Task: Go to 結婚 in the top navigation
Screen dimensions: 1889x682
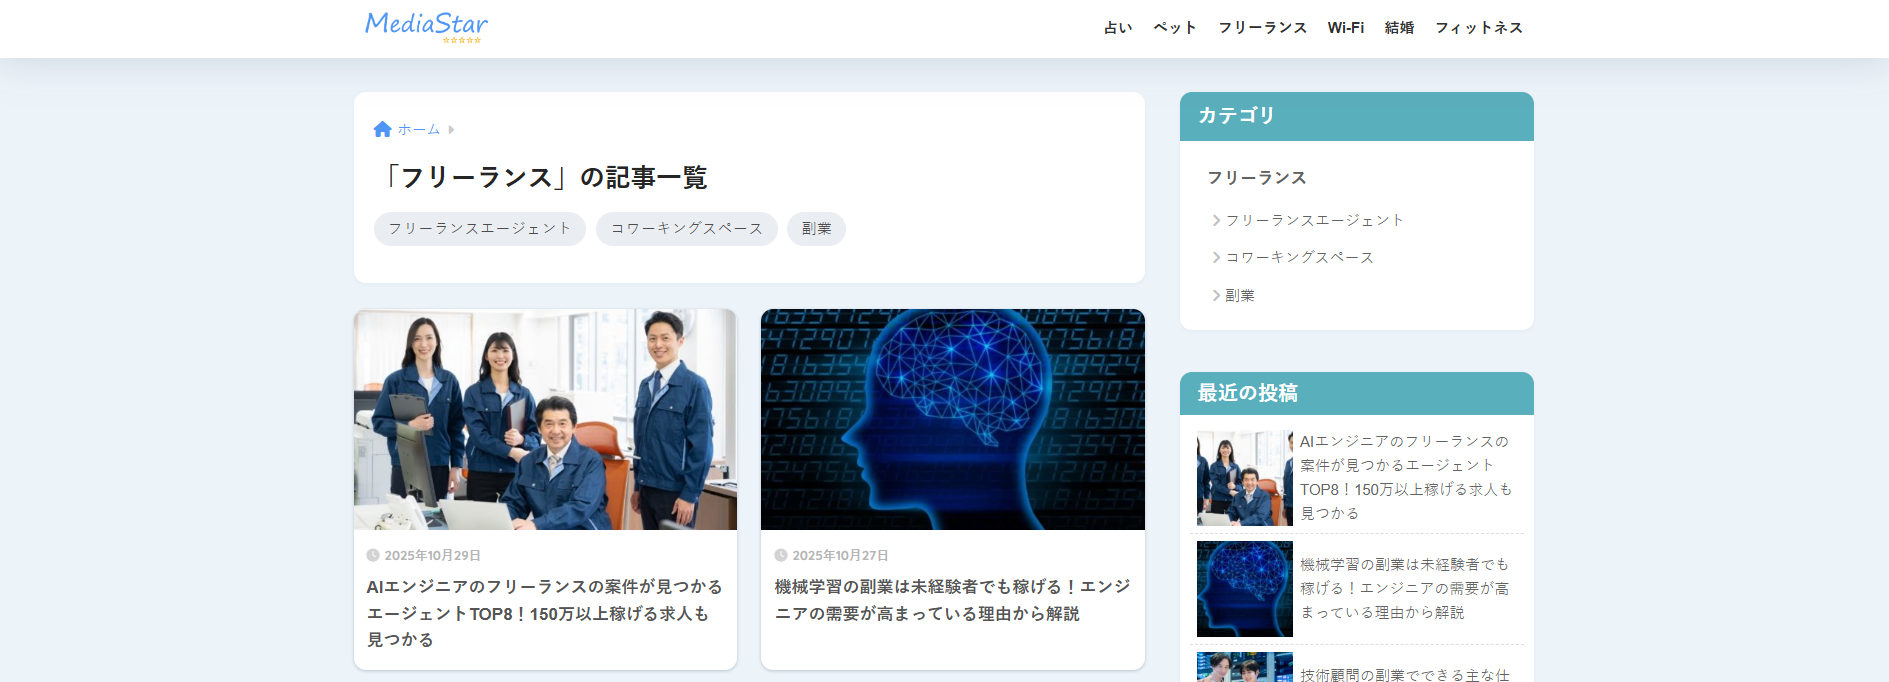Action: [x=1399, y=28]
